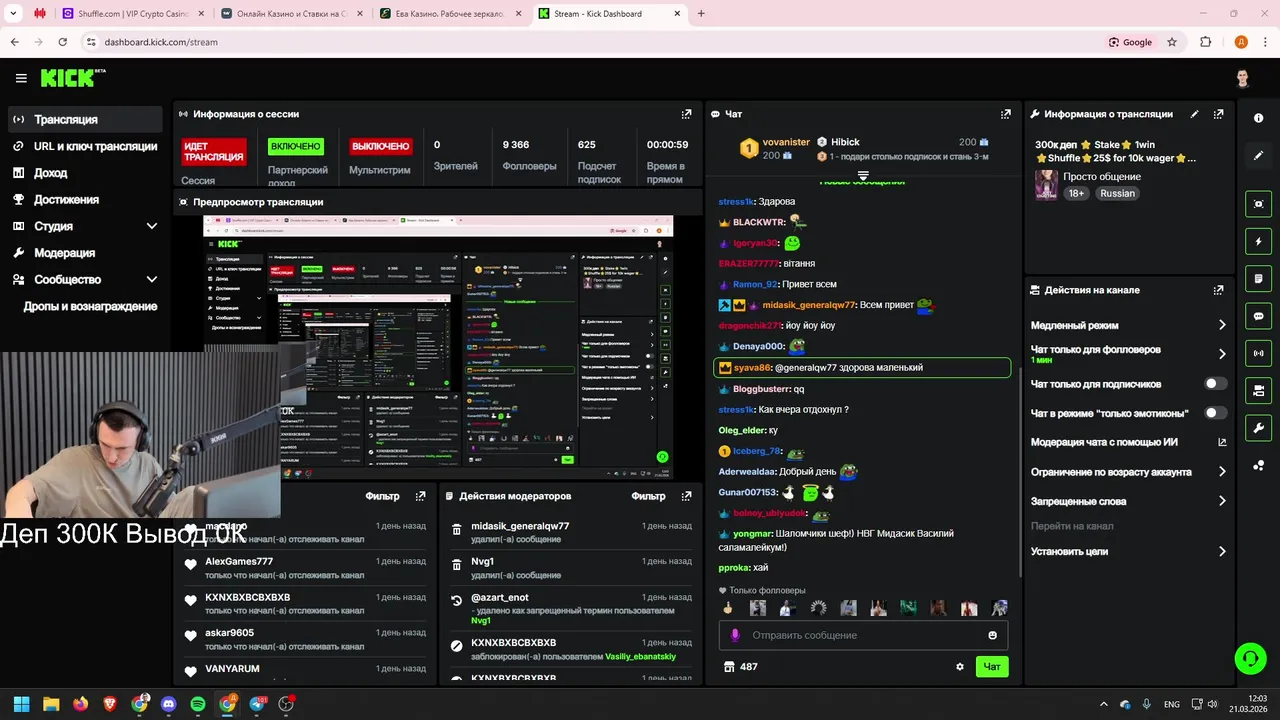Click AlexGames777 in the activity feed
The height and width of the screenshot is (720, 1280).
239,561
